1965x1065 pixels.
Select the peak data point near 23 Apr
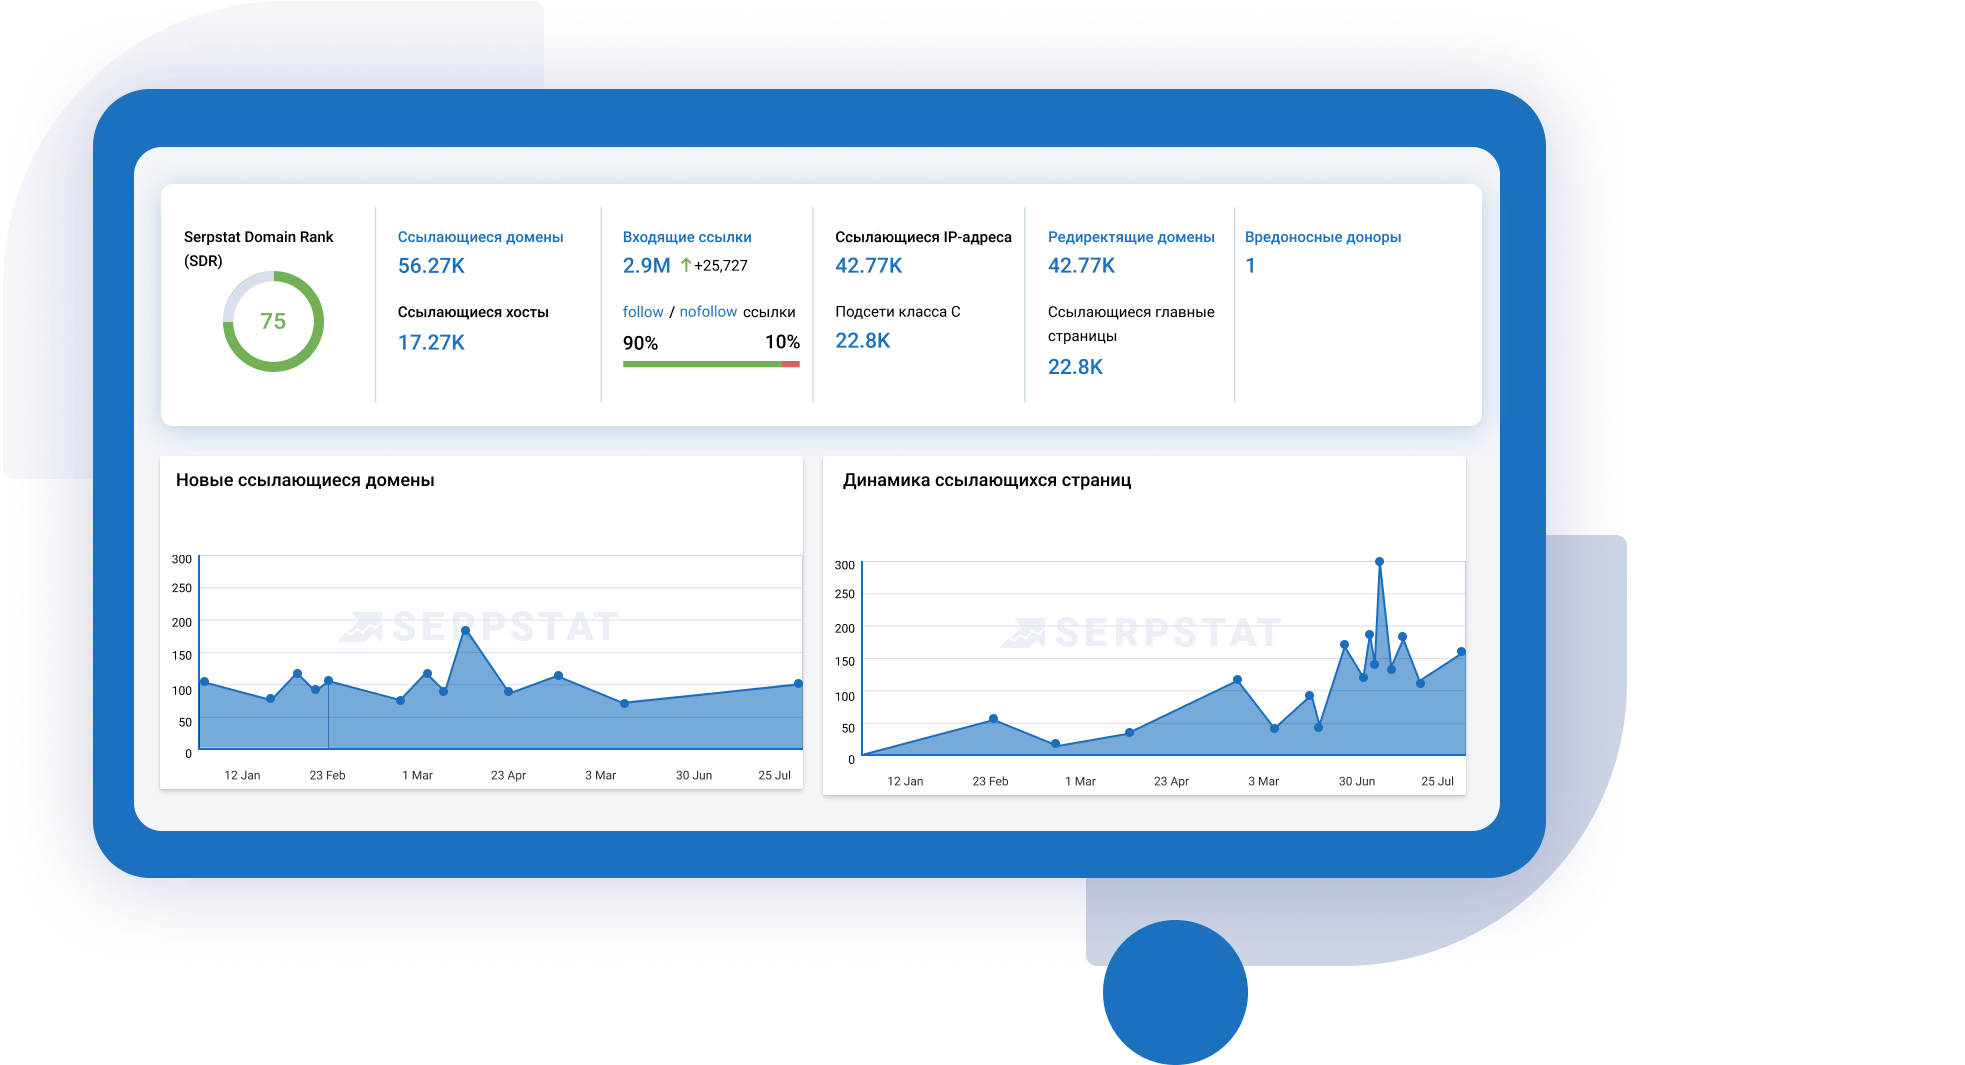(x=466, y=629)
